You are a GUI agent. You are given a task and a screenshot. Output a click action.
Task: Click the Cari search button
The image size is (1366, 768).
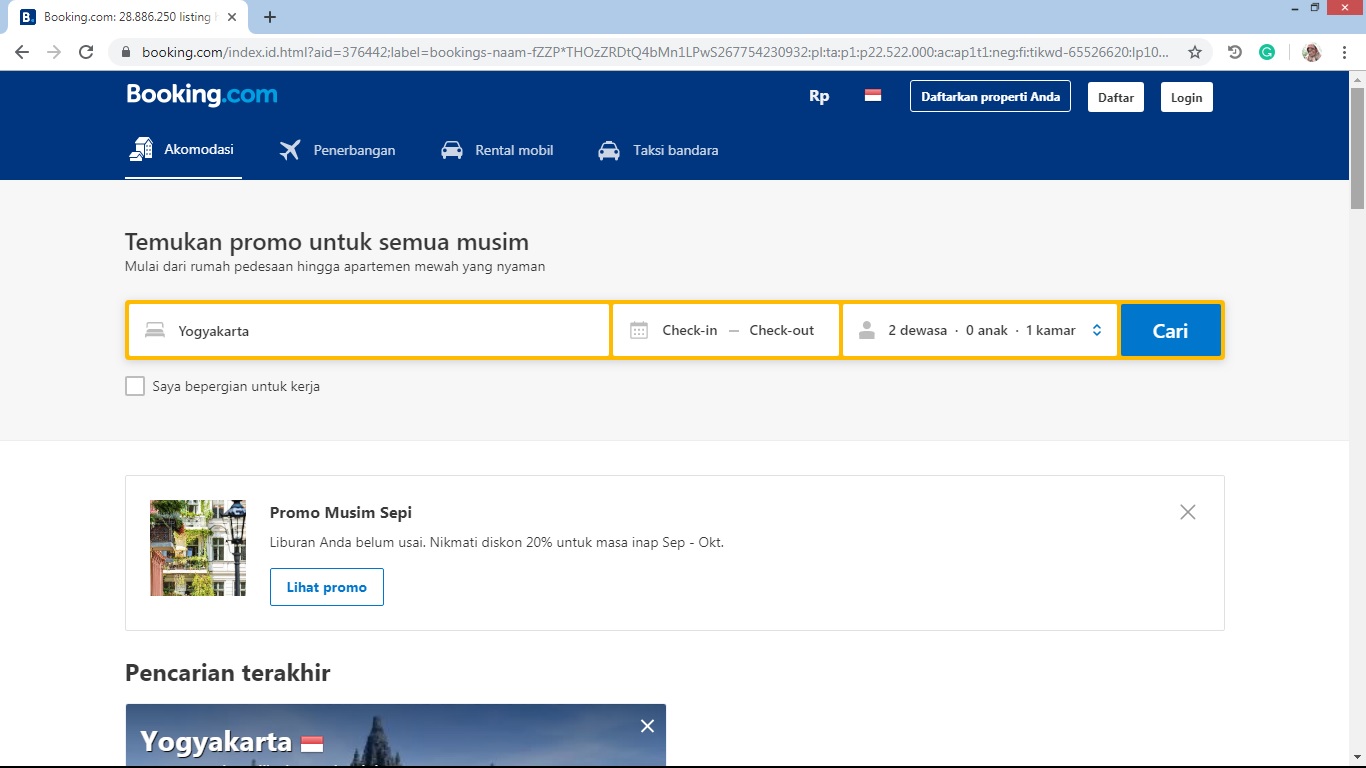[1171, 330]
